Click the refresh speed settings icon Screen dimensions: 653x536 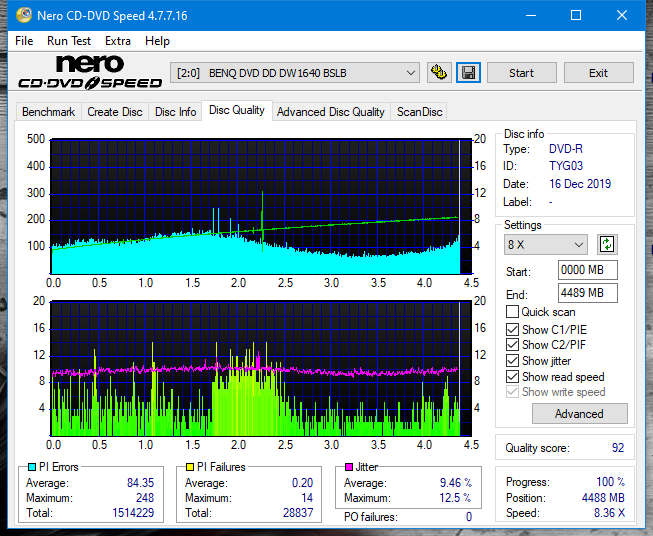click(607, 244)
